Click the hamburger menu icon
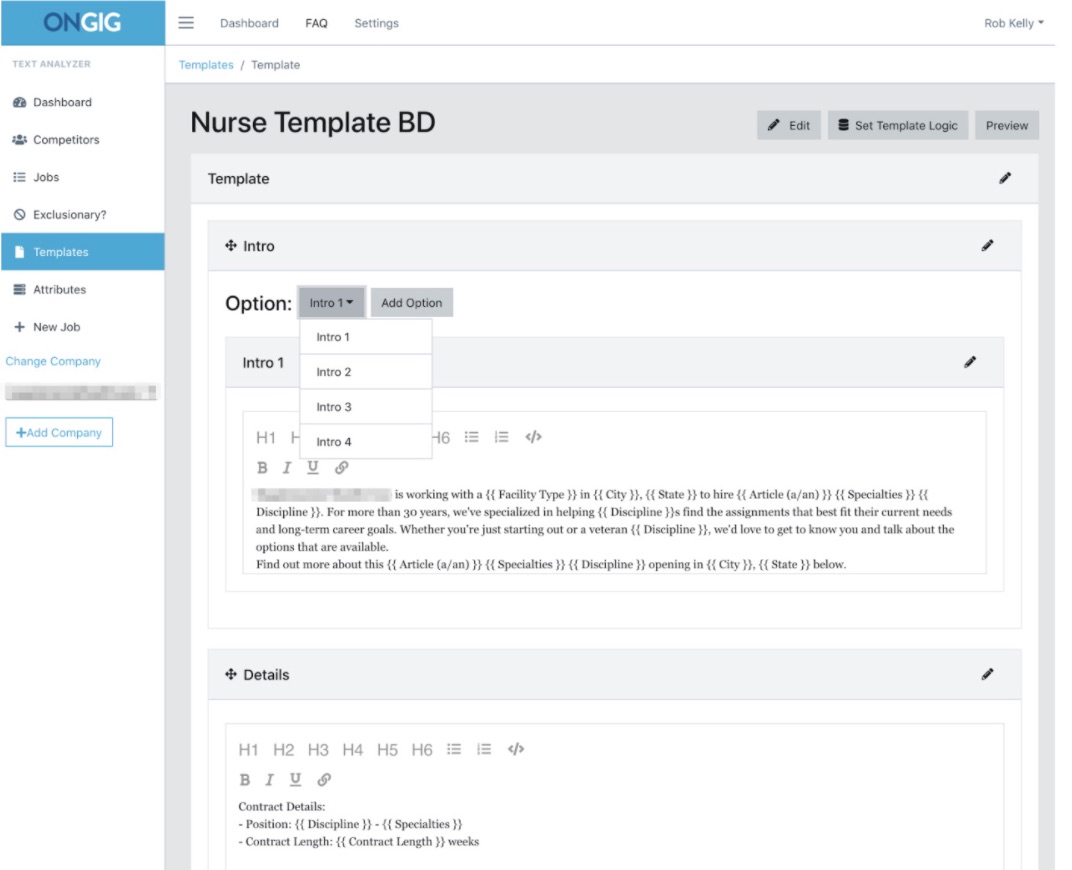1072x870 pixels. tap(186, 23)
